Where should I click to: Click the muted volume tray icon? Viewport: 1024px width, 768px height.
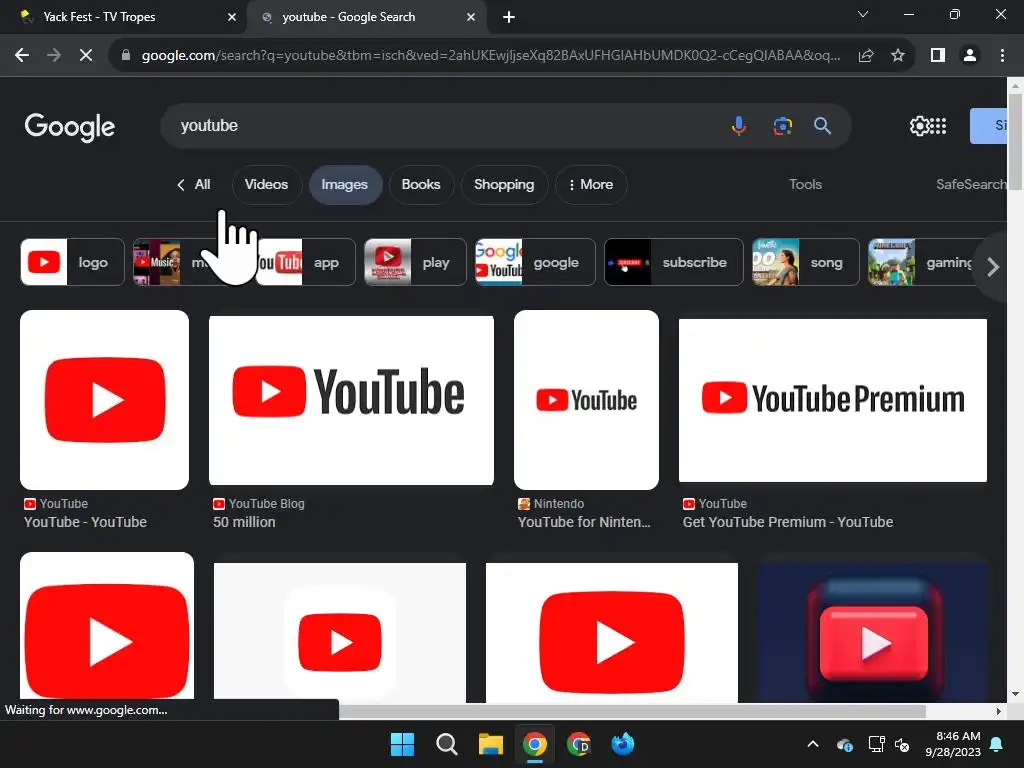coord(902,744)
